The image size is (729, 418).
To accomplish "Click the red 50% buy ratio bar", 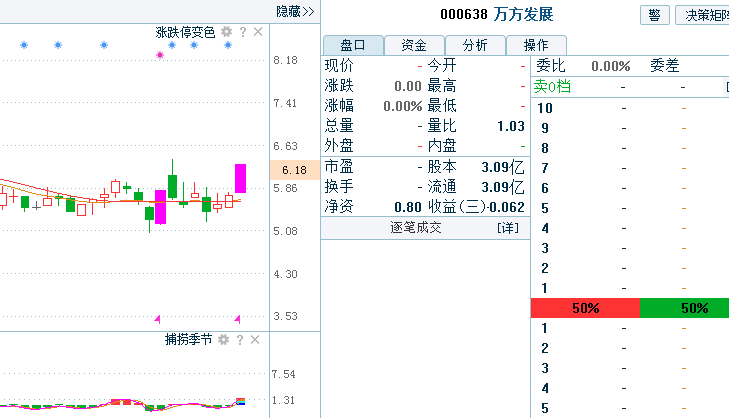I will 584,308.
